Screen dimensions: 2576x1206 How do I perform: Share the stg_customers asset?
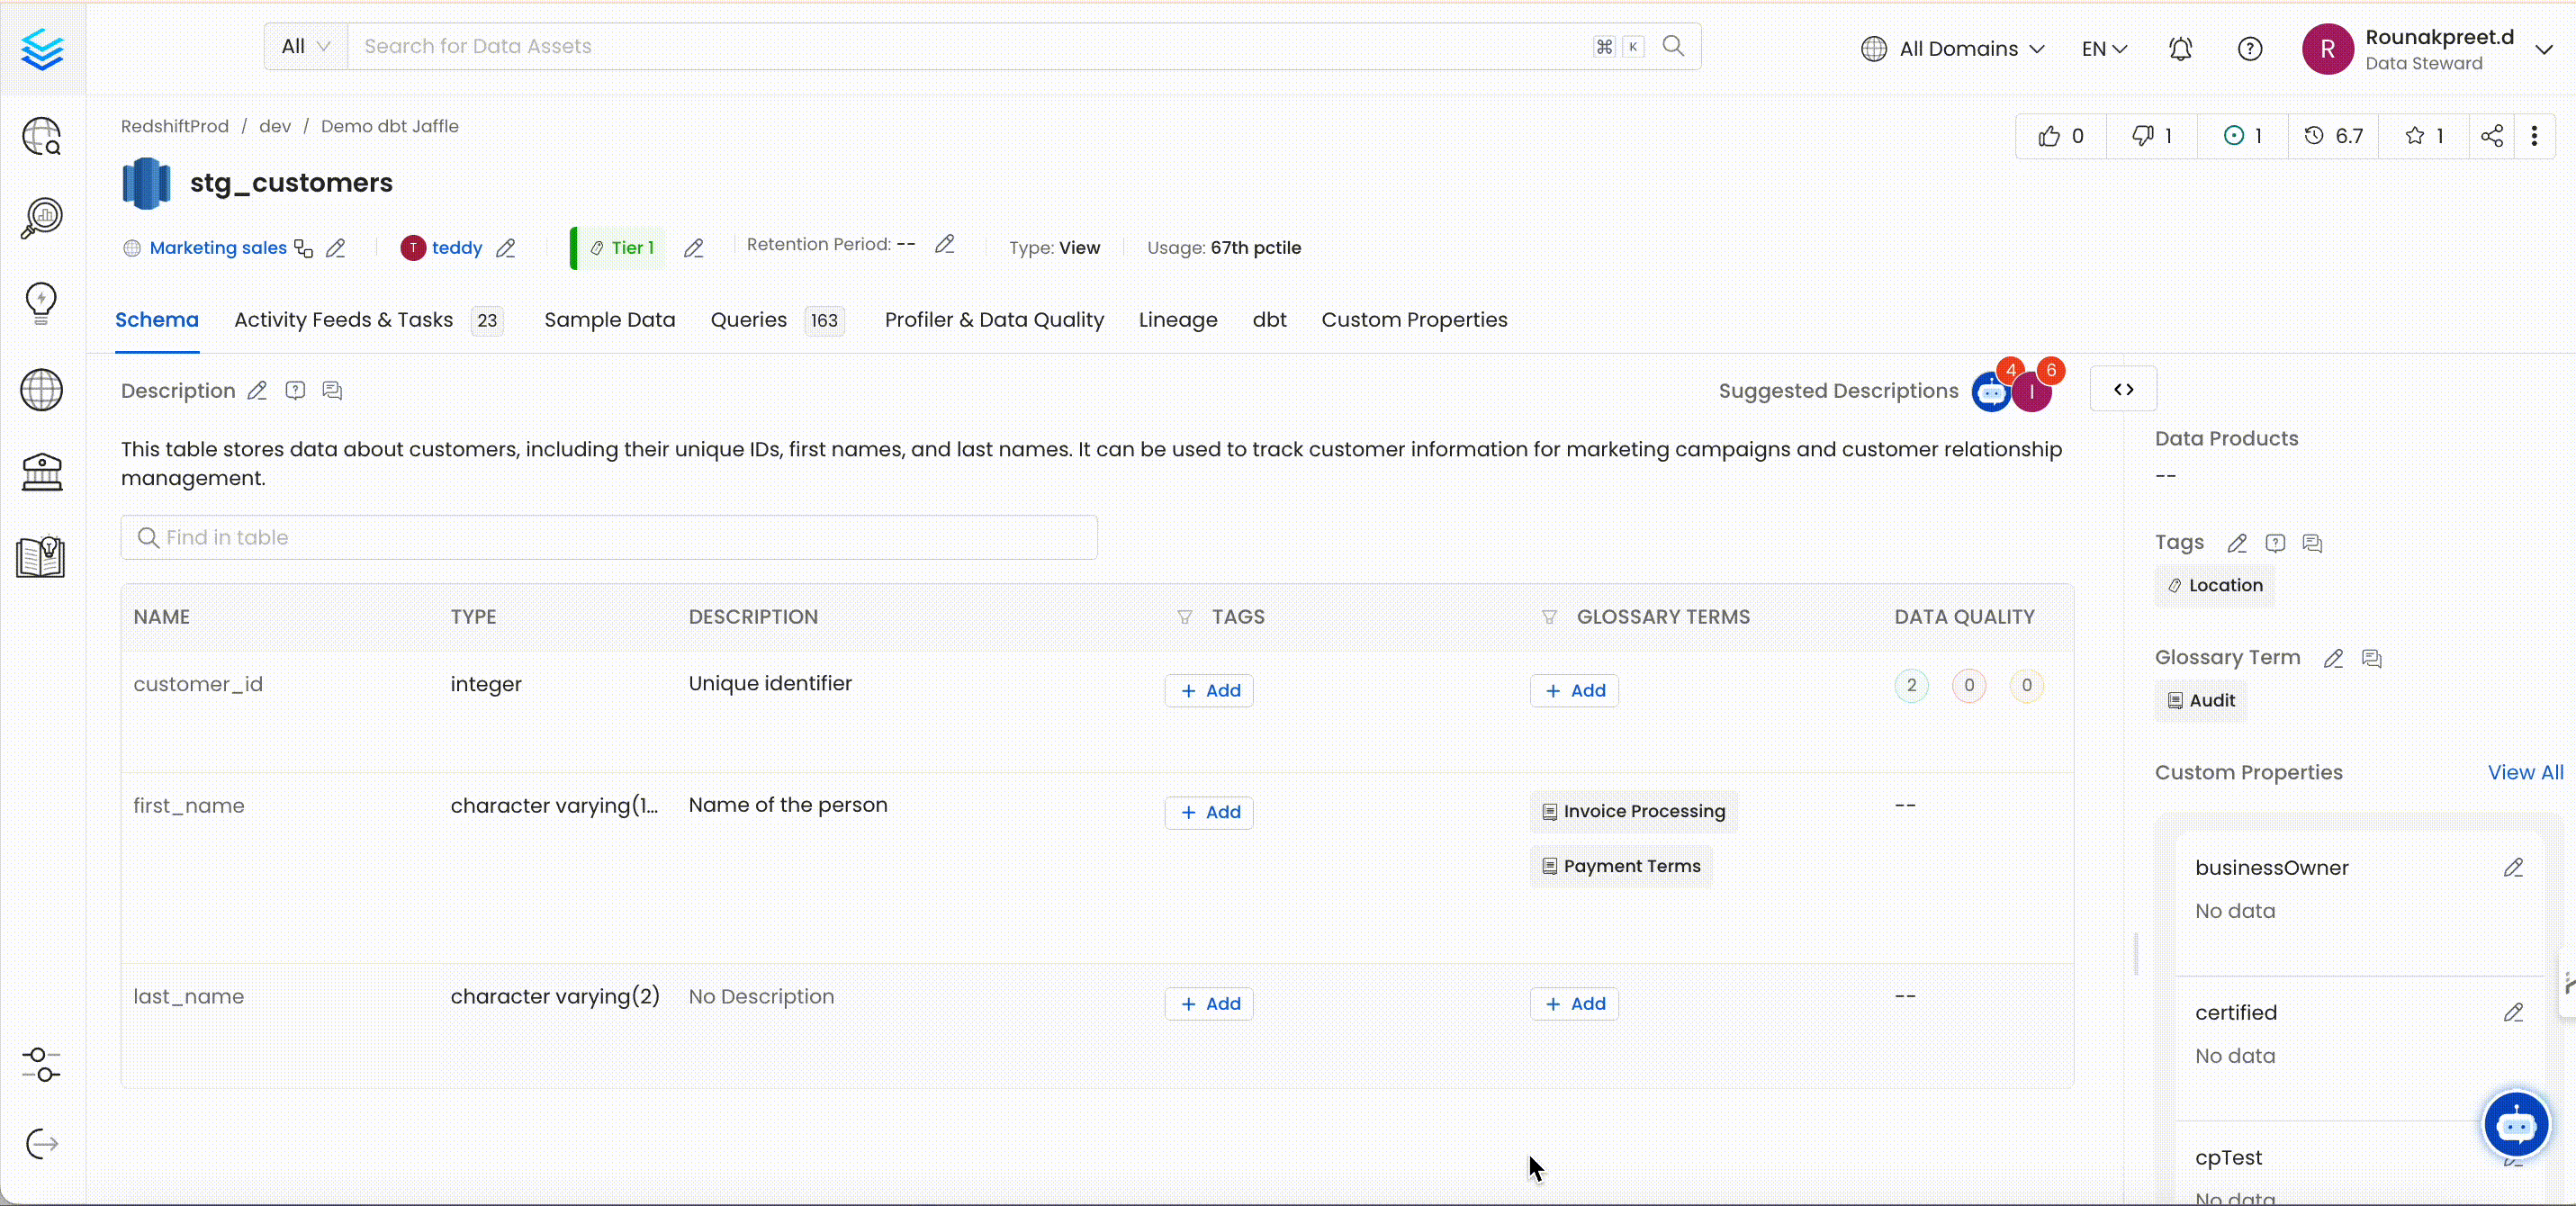2491,136
